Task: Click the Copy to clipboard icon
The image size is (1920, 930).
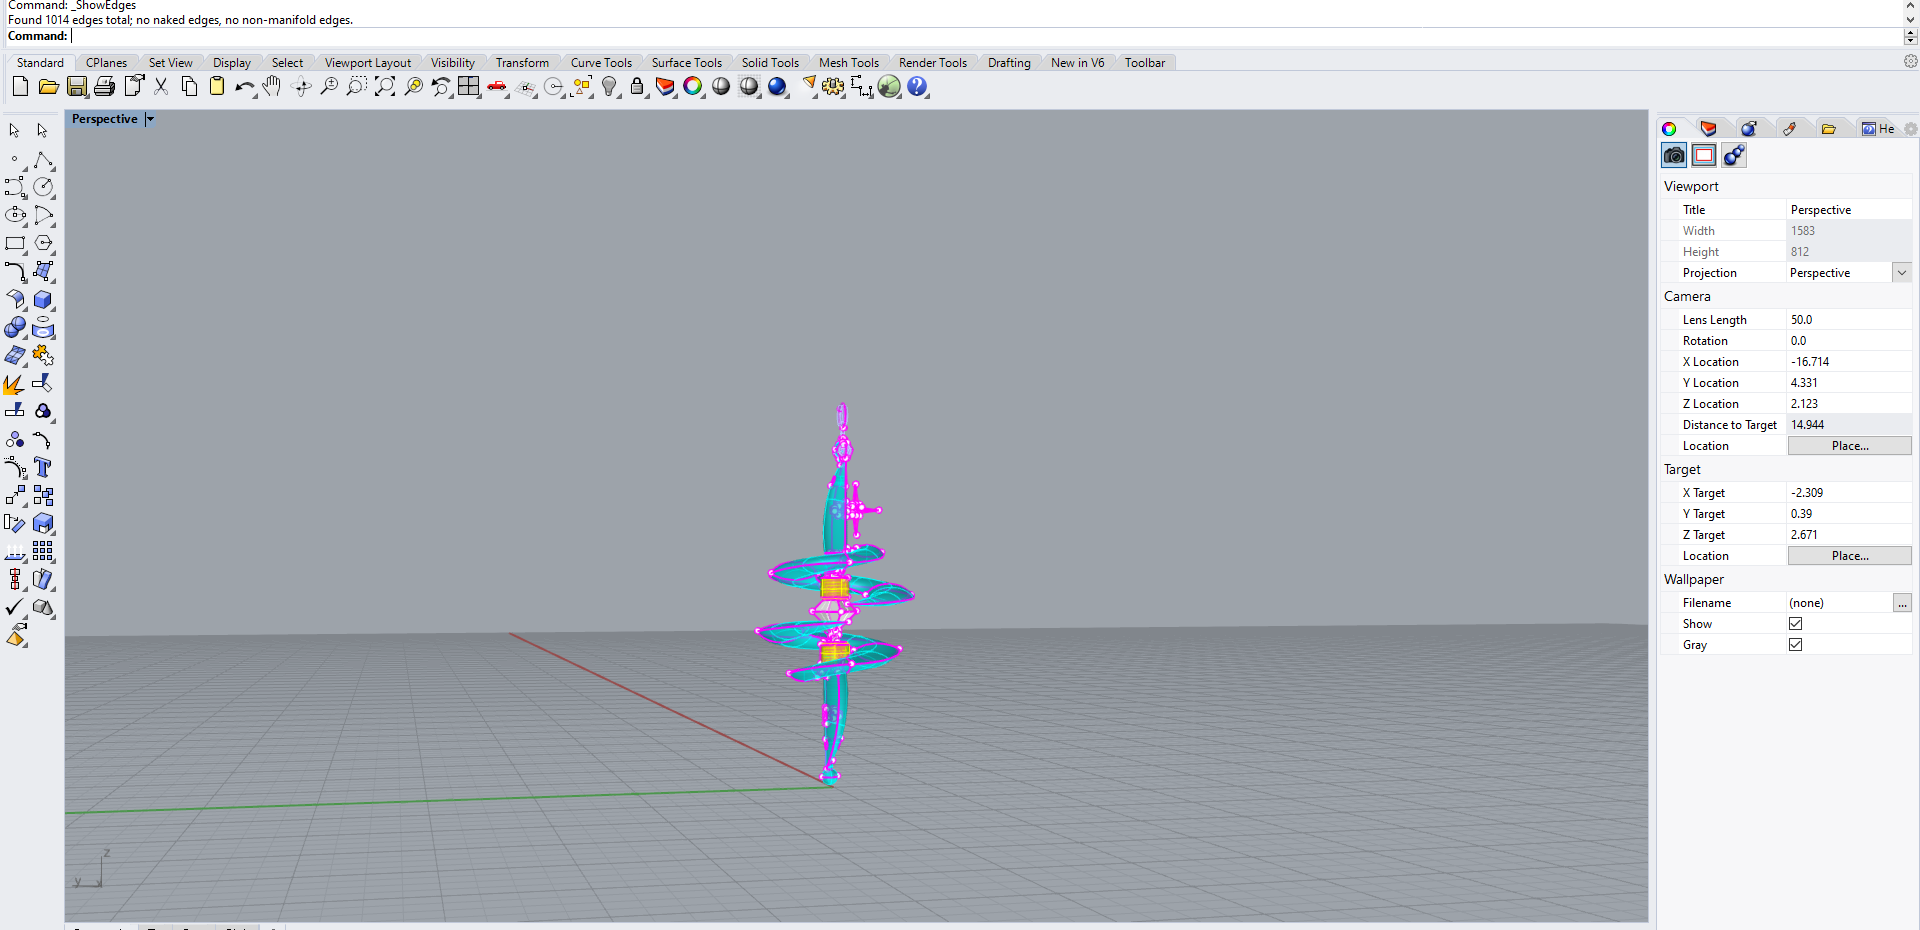Action: [189, 87]
